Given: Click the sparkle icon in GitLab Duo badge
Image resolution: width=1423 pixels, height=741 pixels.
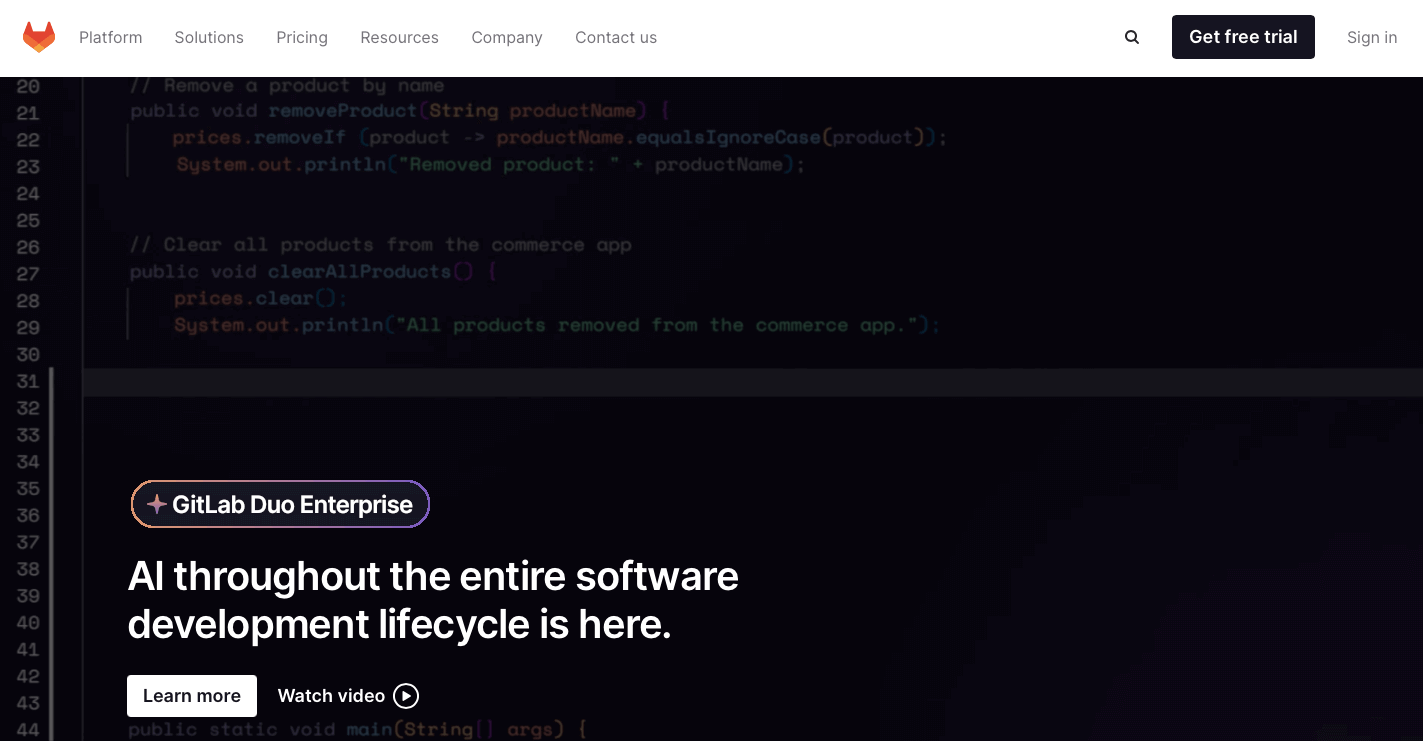Looking at the screenshot, I should pos(157,504).
